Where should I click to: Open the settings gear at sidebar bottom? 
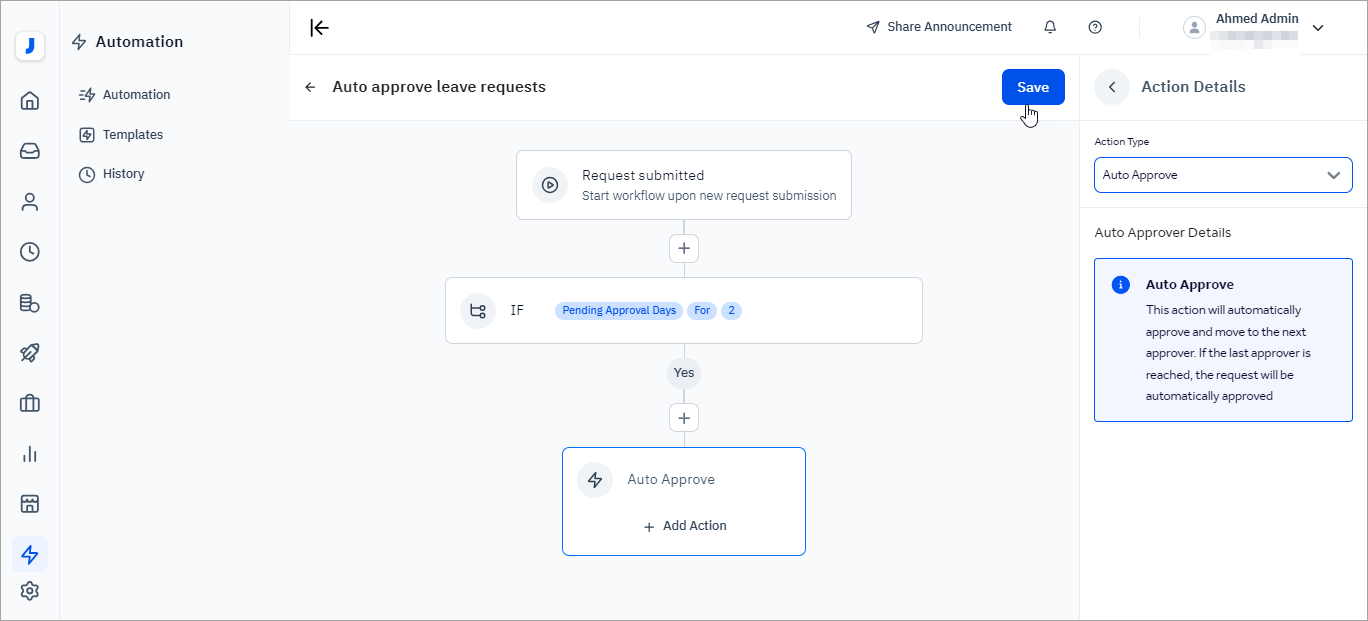(x=30, y=590)
